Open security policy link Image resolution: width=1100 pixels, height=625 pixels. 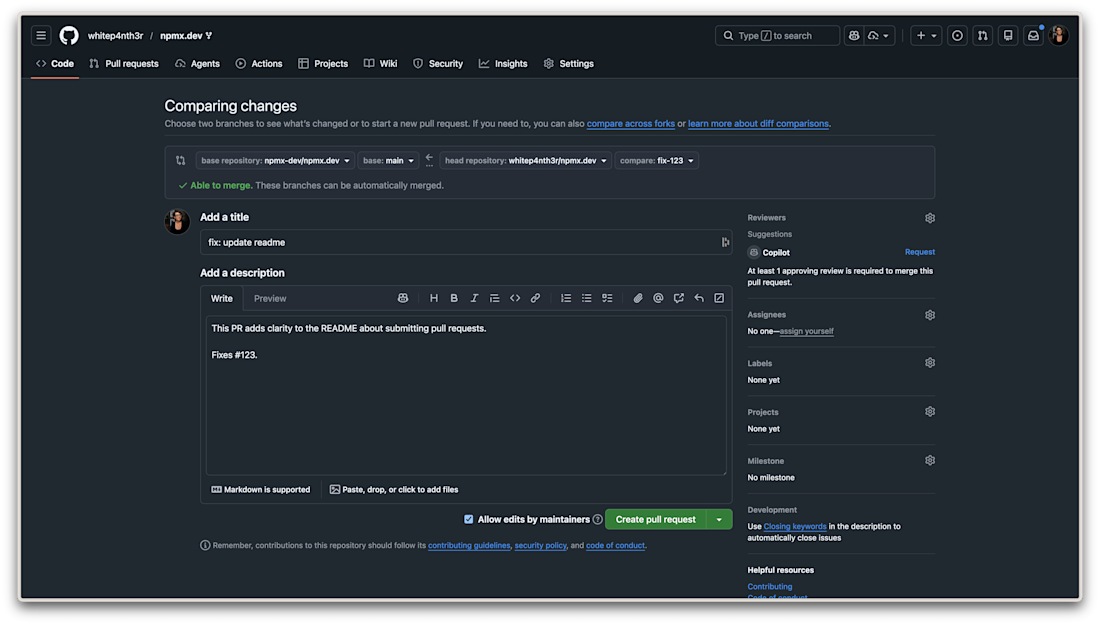click(x=540, y=546)
